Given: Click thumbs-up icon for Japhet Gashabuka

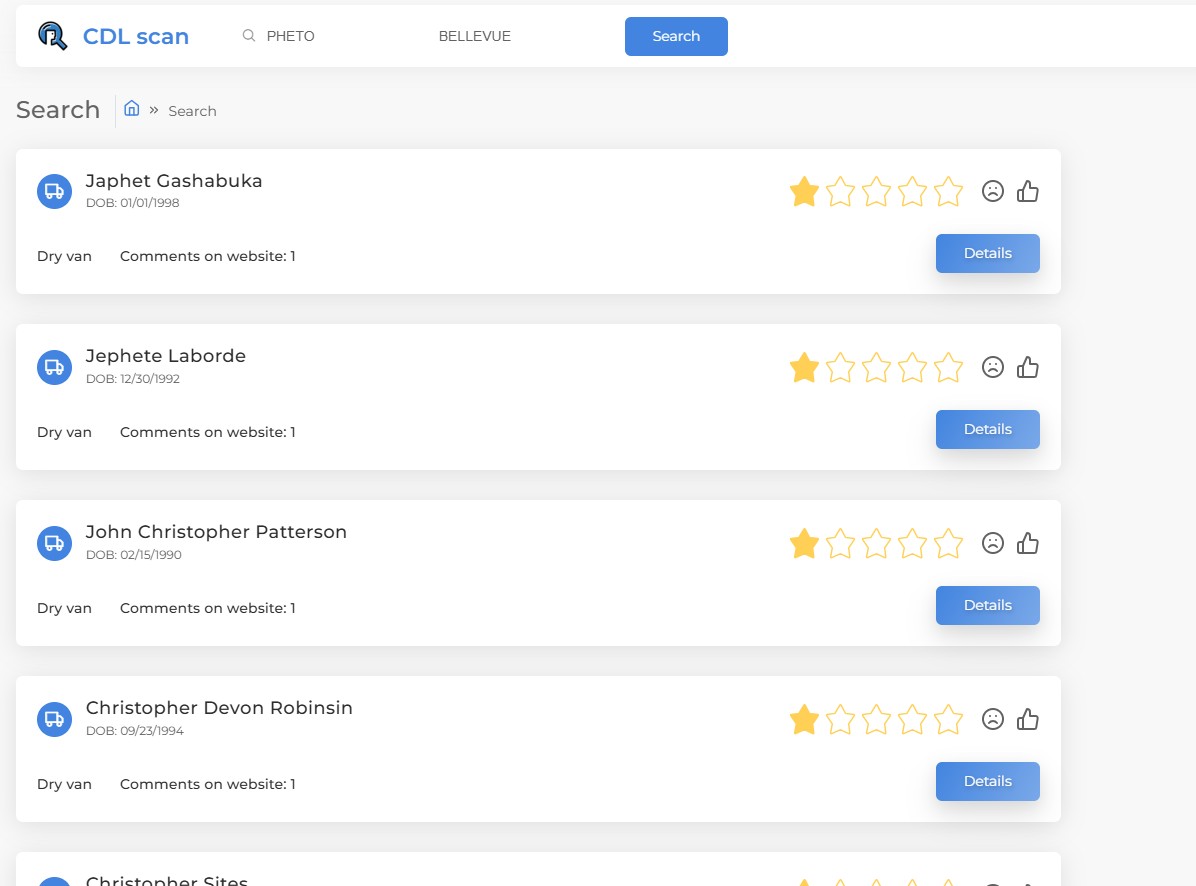Looking at the screenshot, I should [1027, 191].
